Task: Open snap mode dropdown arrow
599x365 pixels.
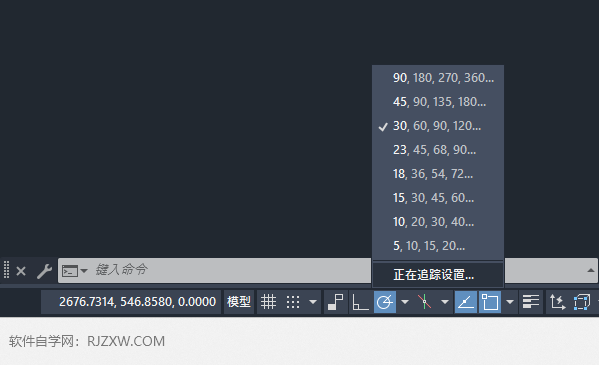Action: (x=313, y=302)
